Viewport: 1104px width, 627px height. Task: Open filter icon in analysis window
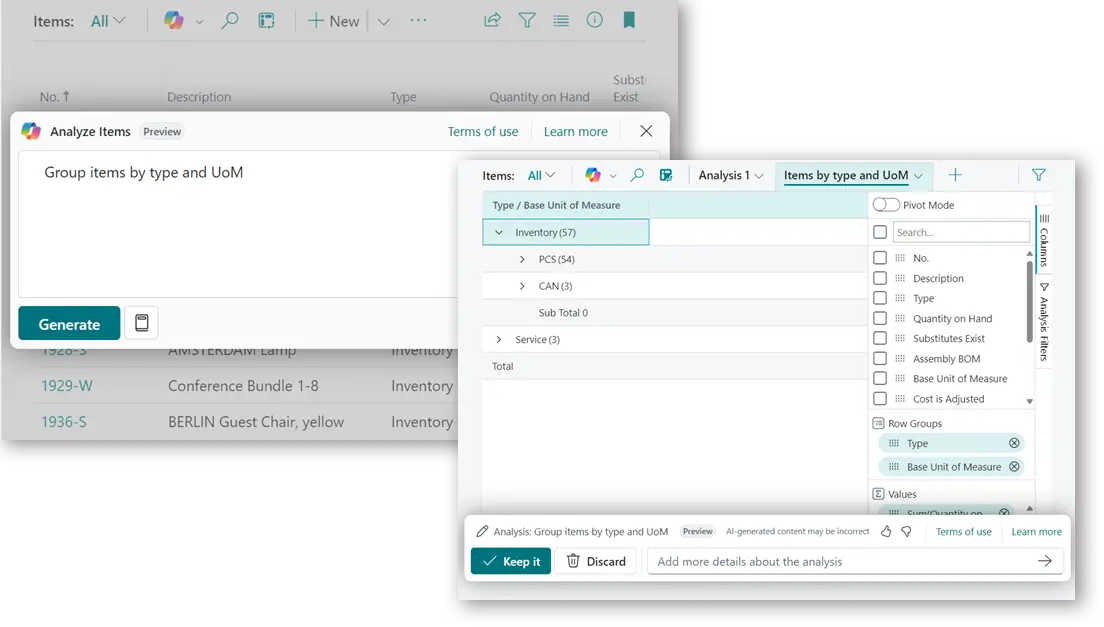click(1039, 175)
